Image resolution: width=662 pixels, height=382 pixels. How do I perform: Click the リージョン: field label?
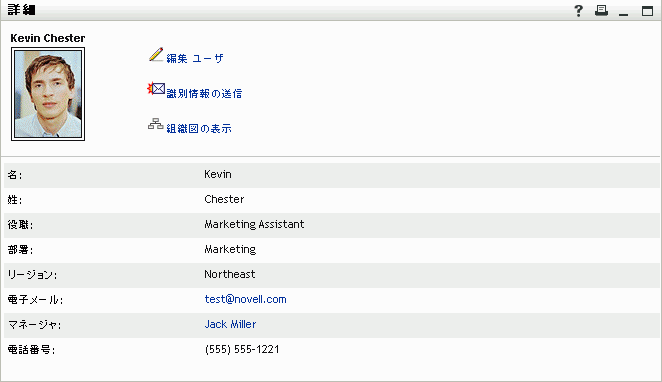(x=33, y=275)
